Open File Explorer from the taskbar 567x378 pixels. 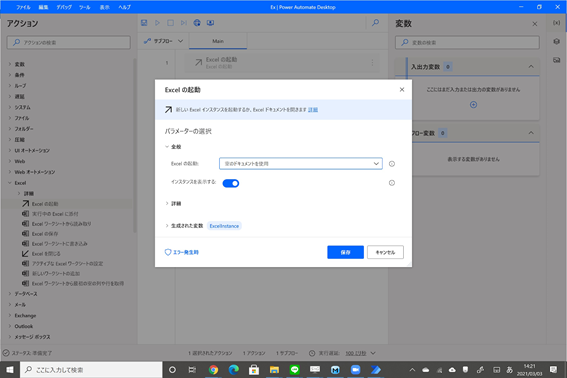(274, 370)
